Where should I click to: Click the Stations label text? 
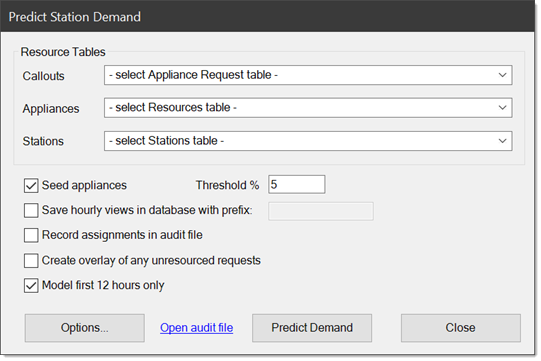[43, 141]
